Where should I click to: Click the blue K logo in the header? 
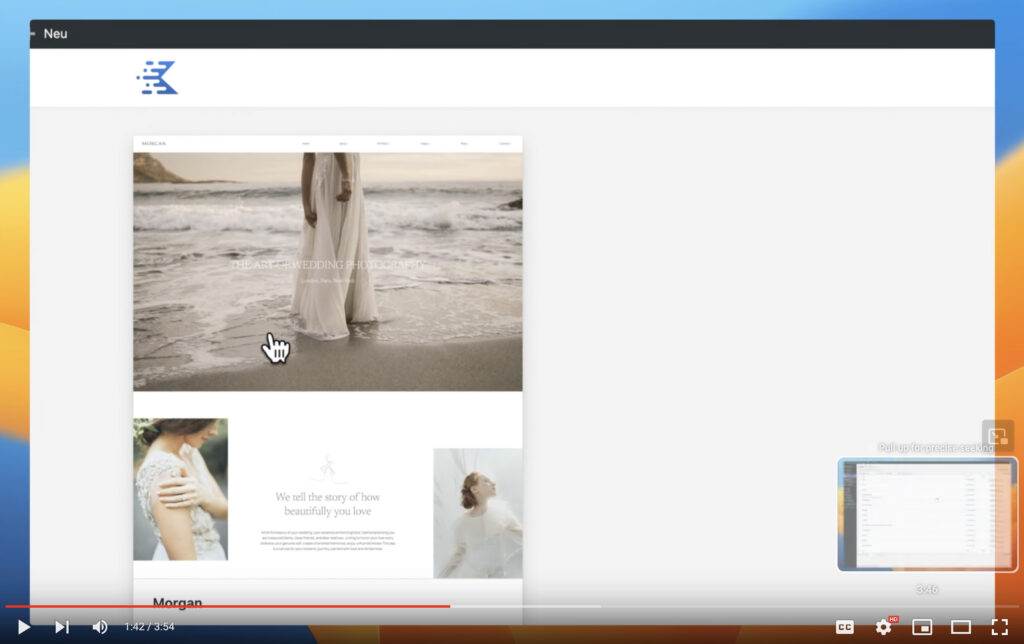pyautogui.click(x=156, y=77)
